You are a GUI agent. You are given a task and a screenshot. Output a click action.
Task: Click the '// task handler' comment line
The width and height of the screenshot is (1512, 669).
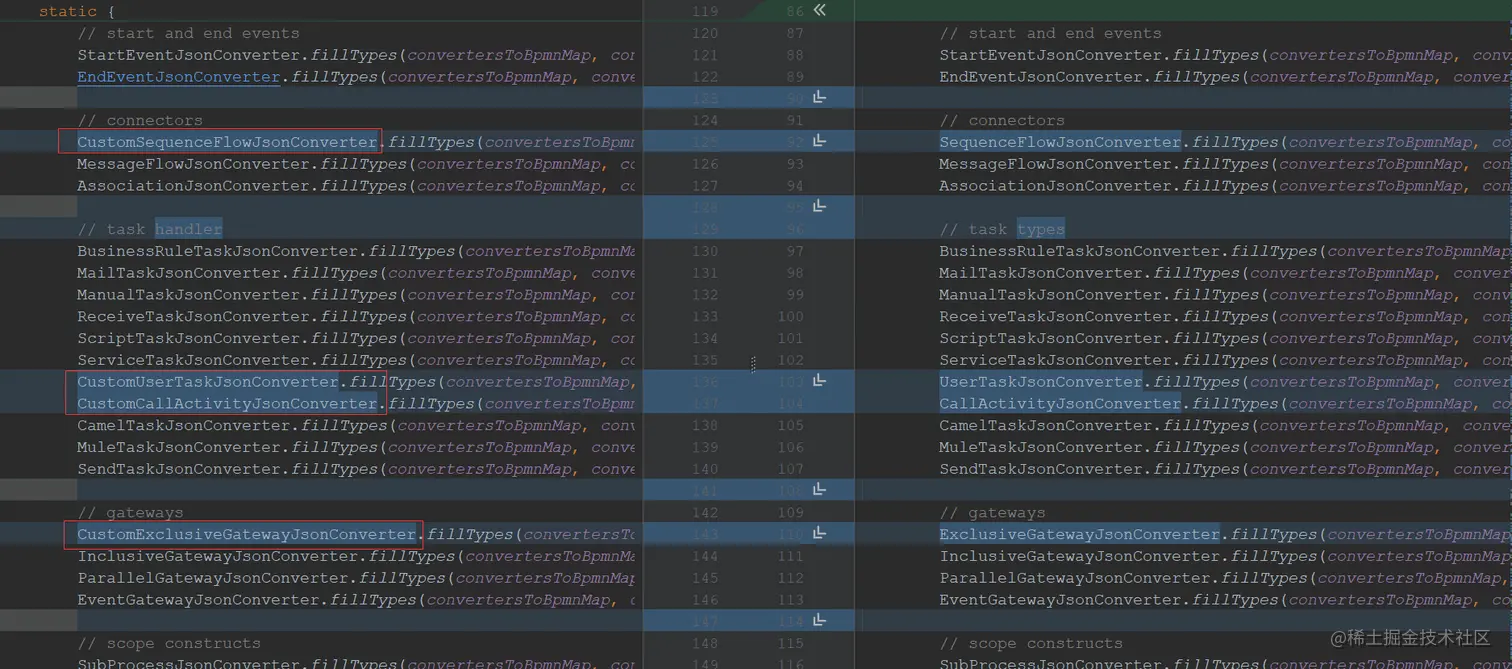[150, 229]
